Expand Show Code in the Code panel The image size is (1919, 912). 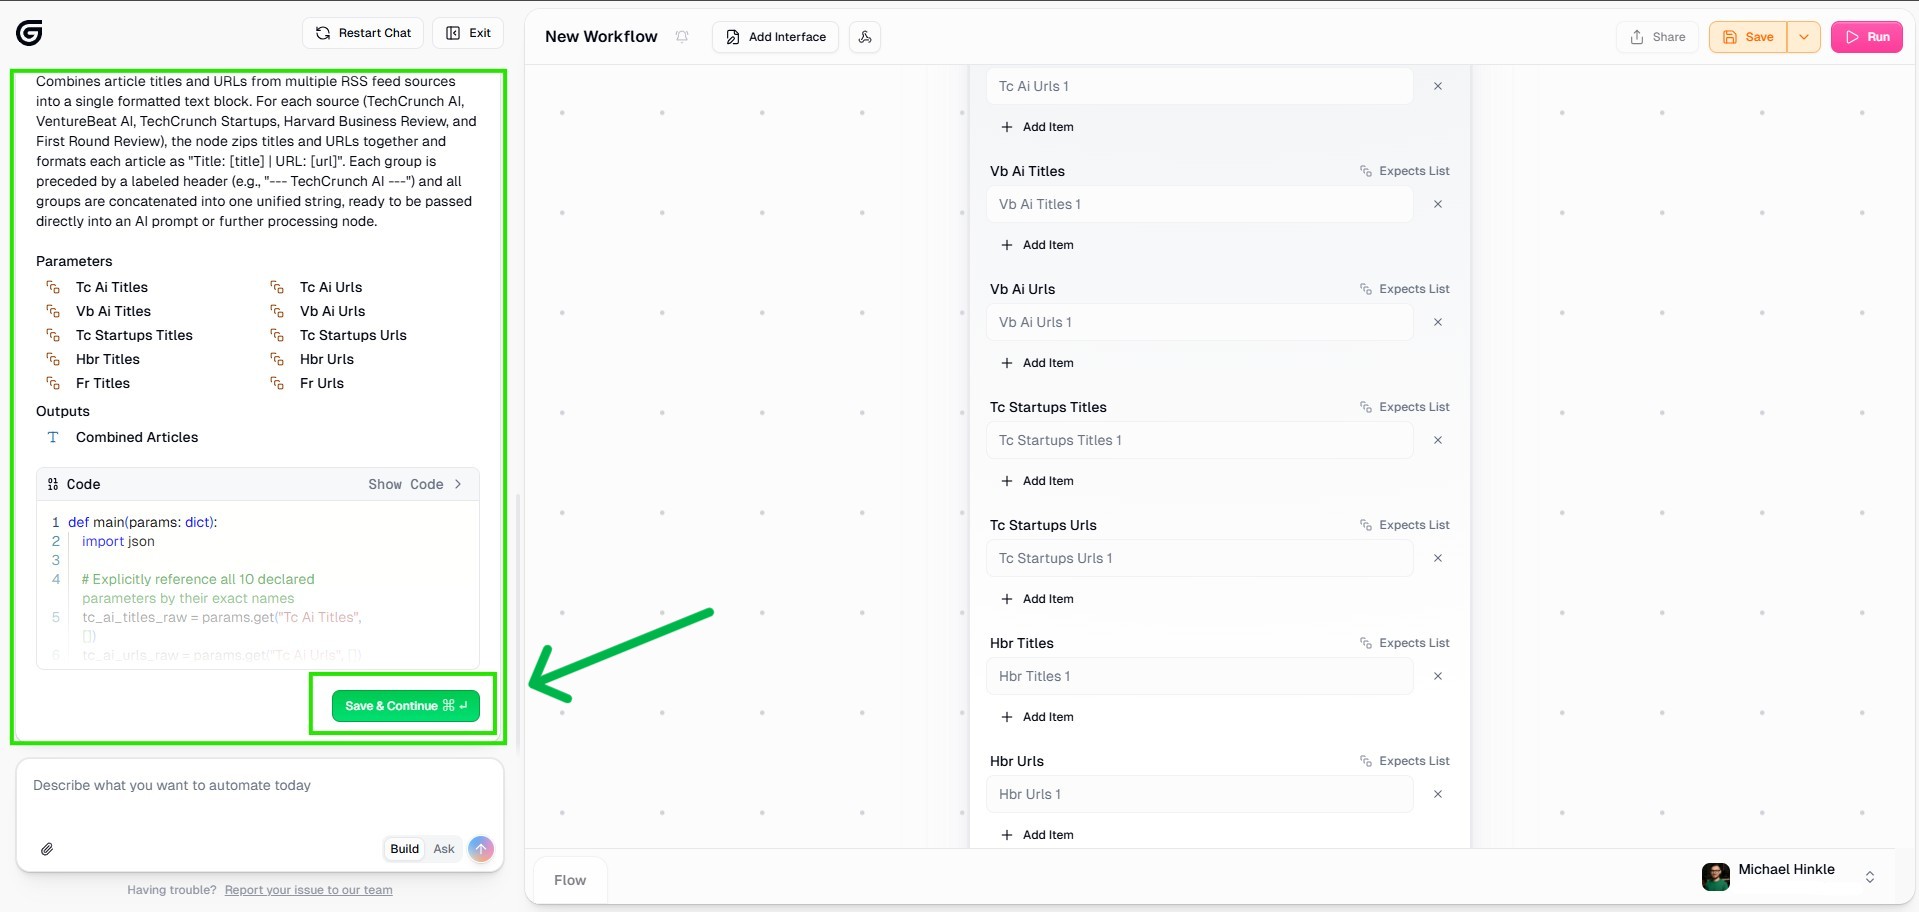414,484
